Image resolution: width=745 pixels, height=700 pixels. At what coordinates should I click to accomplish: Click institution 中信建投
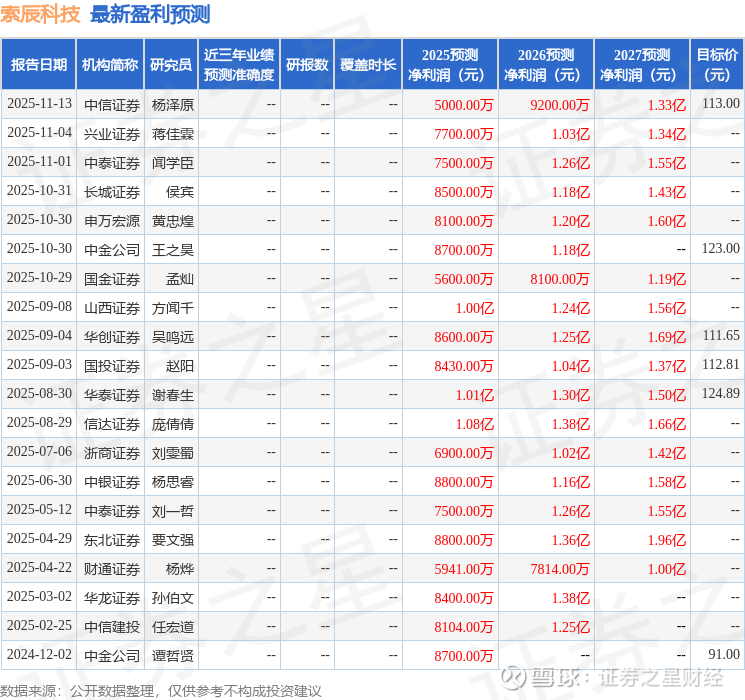tap(112, 627)
